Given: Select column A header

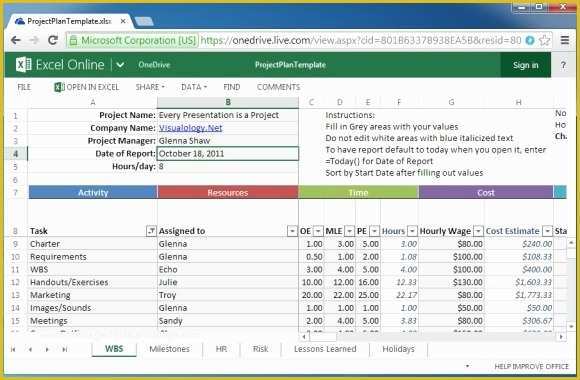Looking at the screenshot, I should (92, 102).
